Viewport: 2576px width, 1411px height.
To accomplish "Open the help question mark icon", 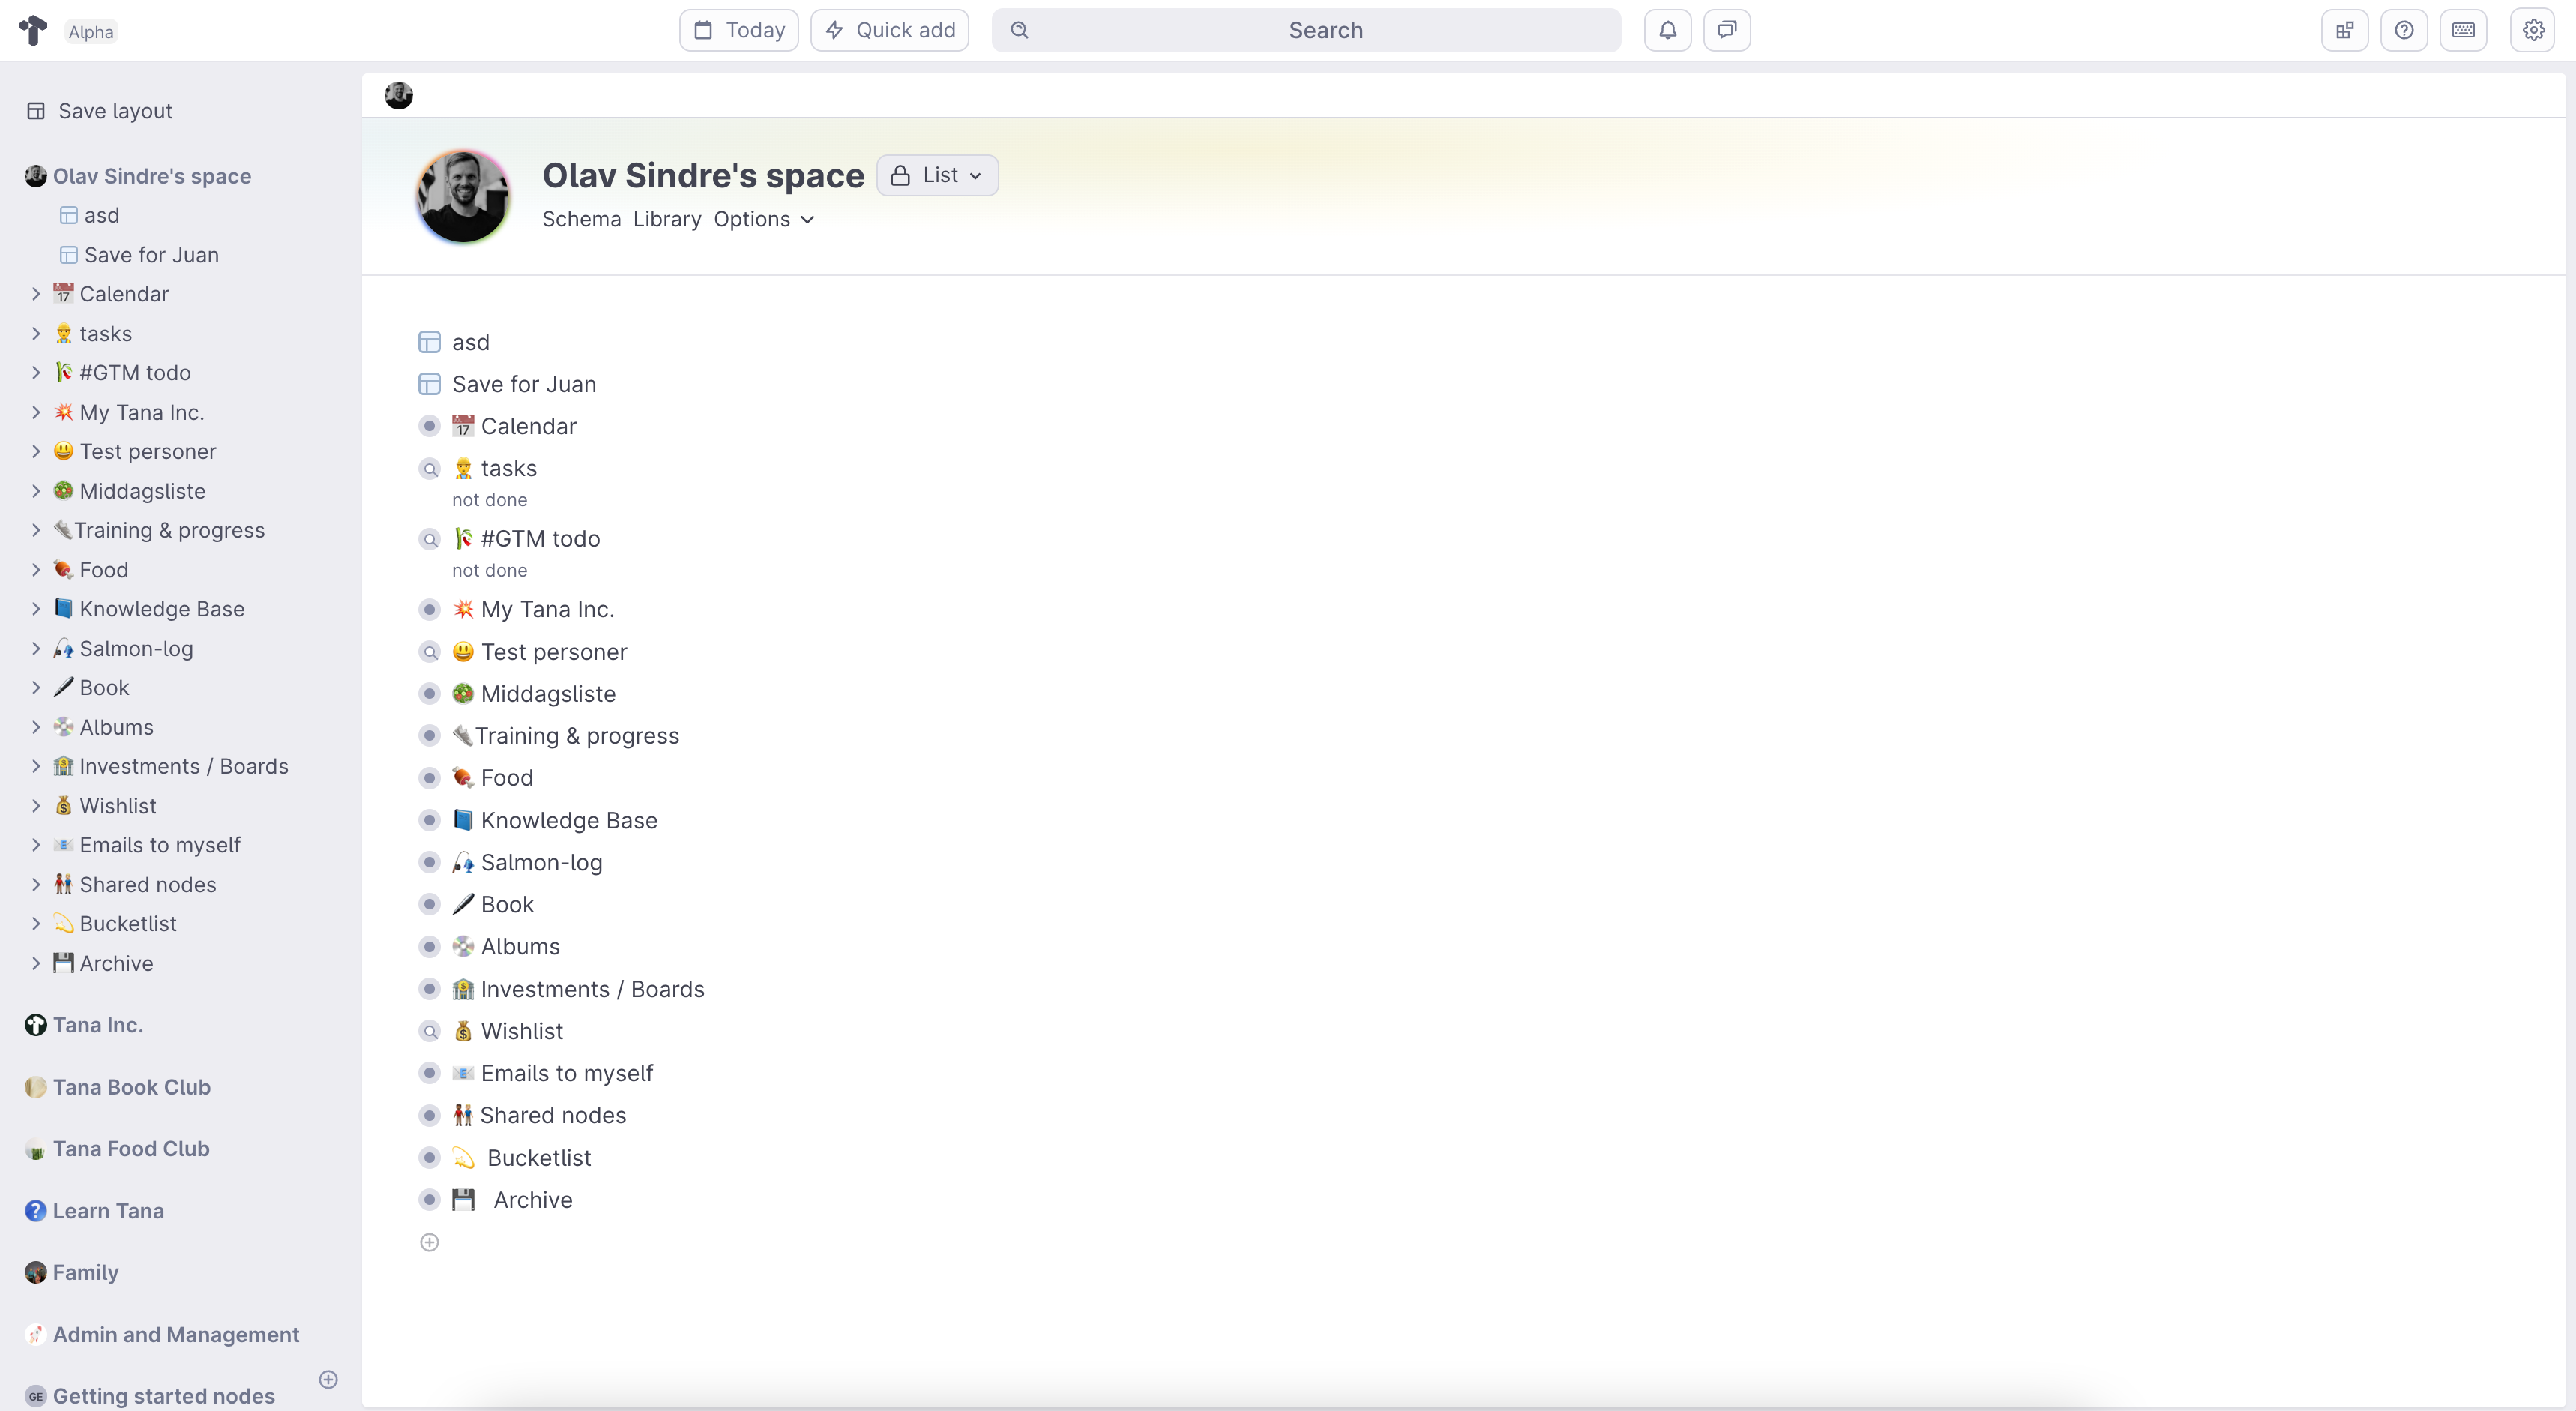I will pos(2404,30).
